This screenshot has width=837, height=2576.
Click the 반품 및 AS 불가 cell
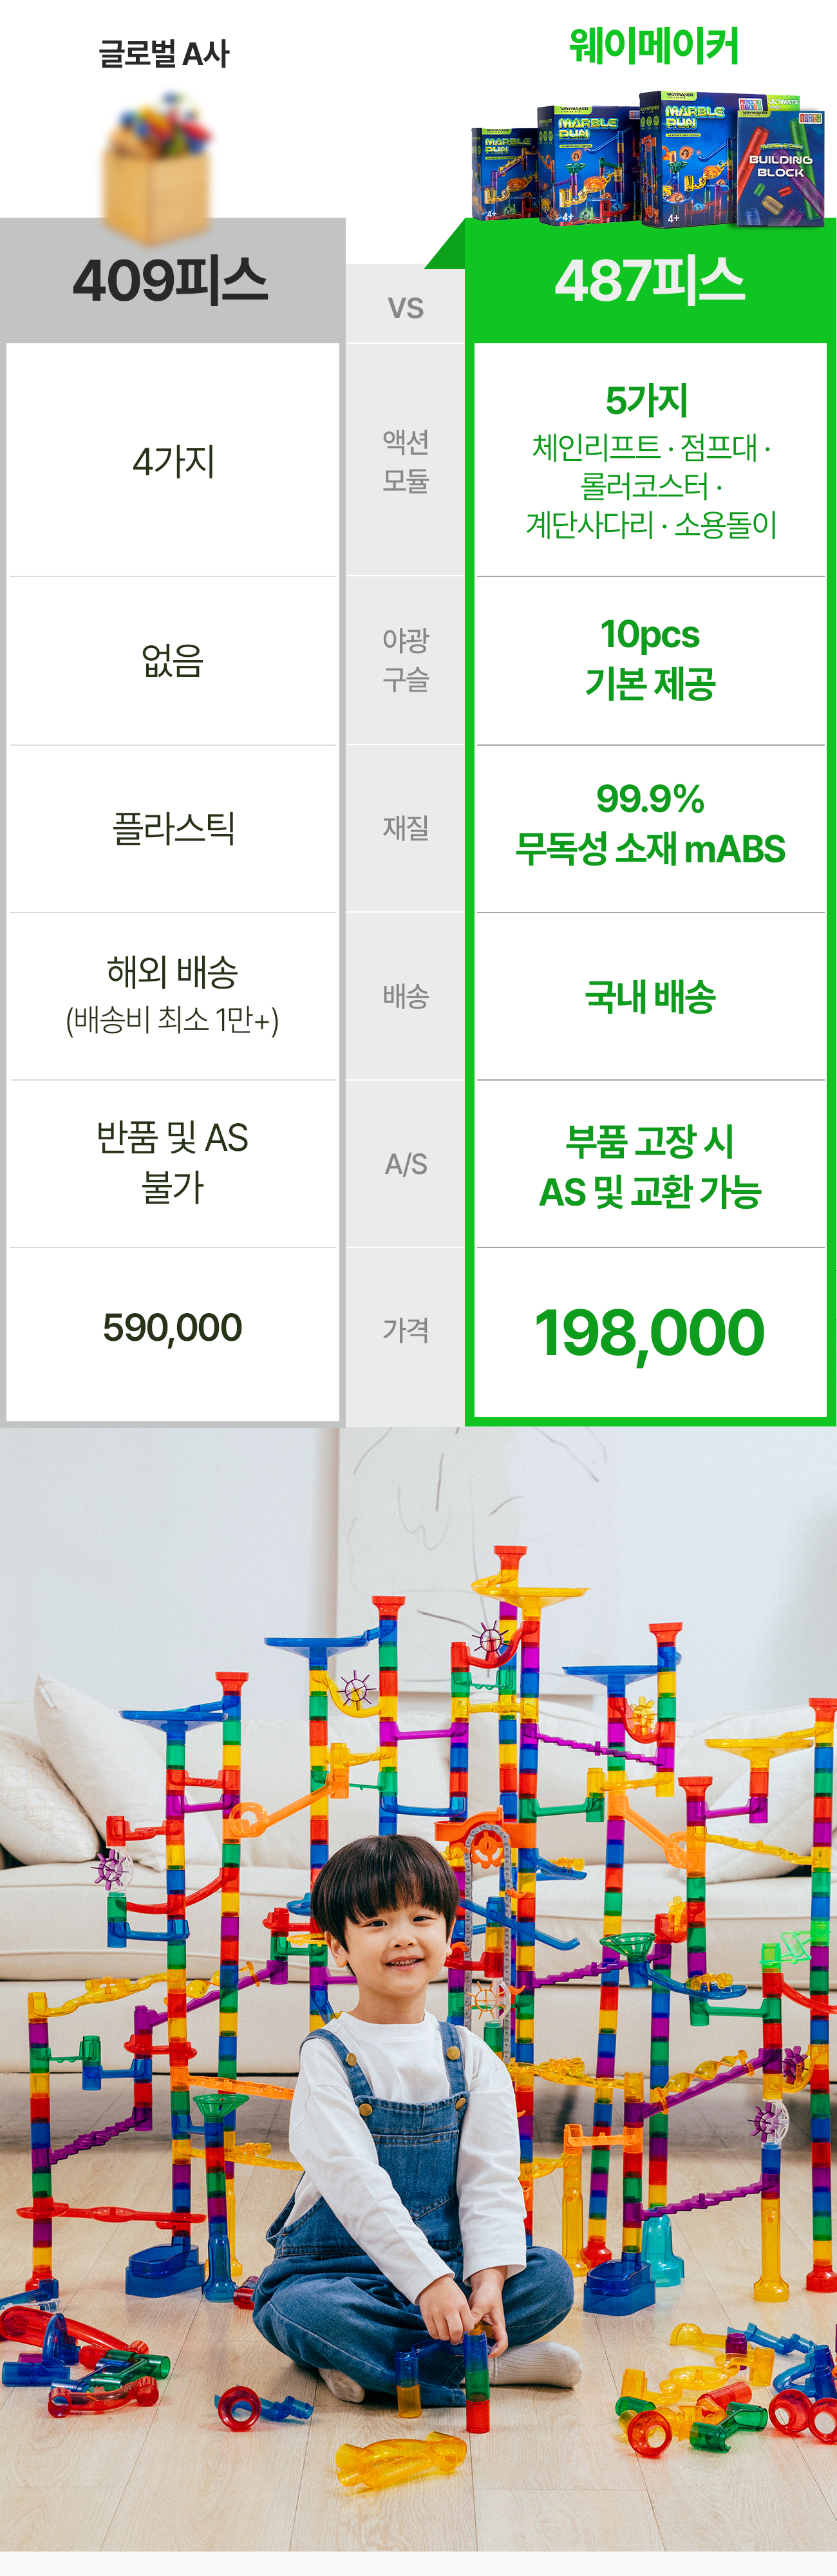point(172,1162)
